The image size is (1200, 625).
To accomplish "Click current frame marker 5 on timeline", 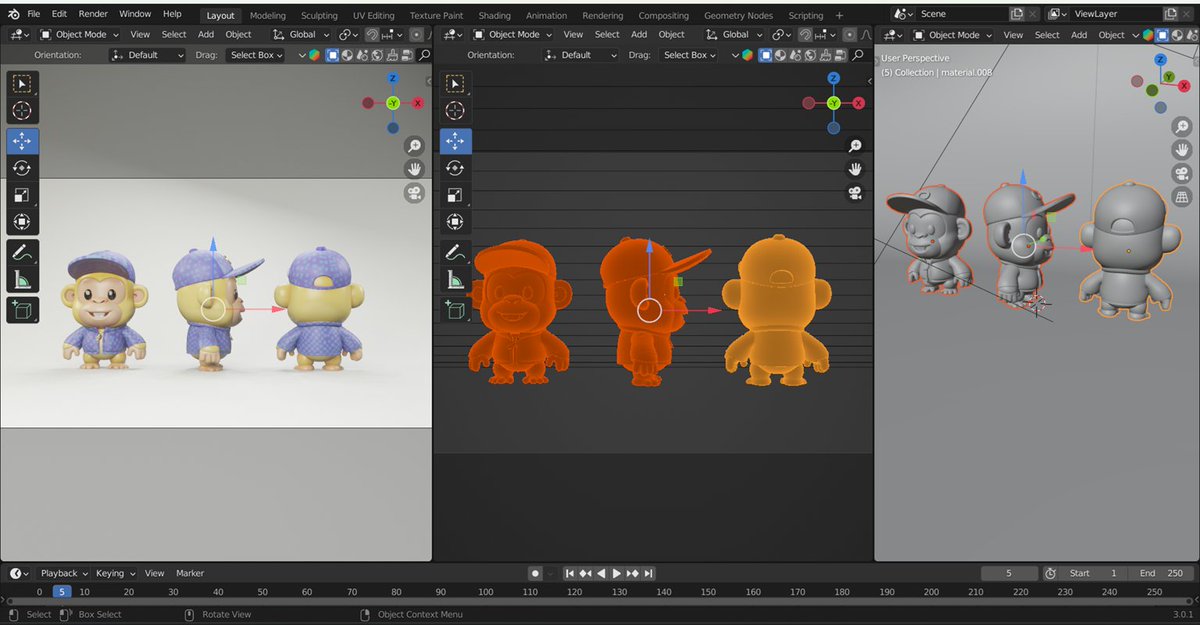I will pos(62,592).
